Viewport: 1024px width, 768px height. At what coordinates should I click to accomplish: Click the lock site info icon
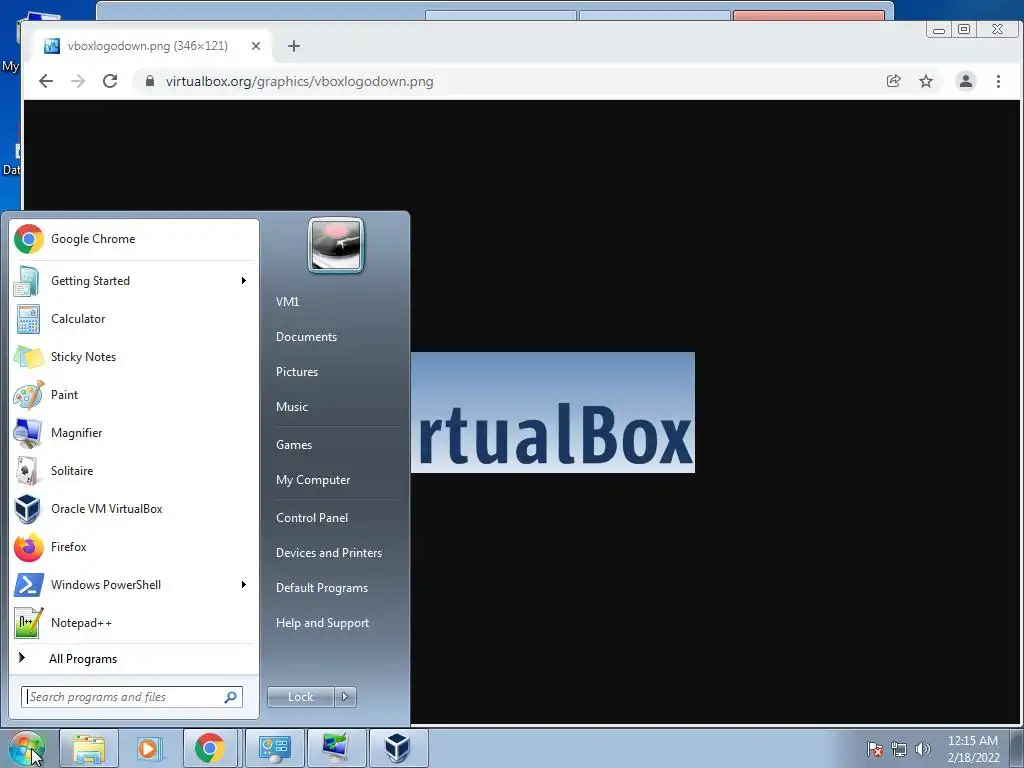coord(150,81)
